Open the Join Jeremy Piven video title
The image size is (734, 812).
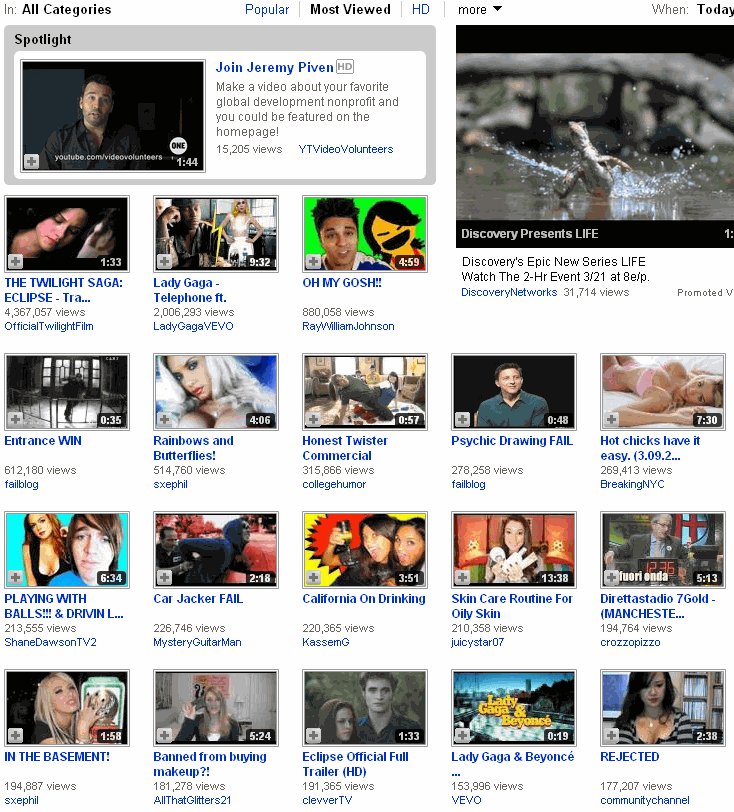point(275,67)
